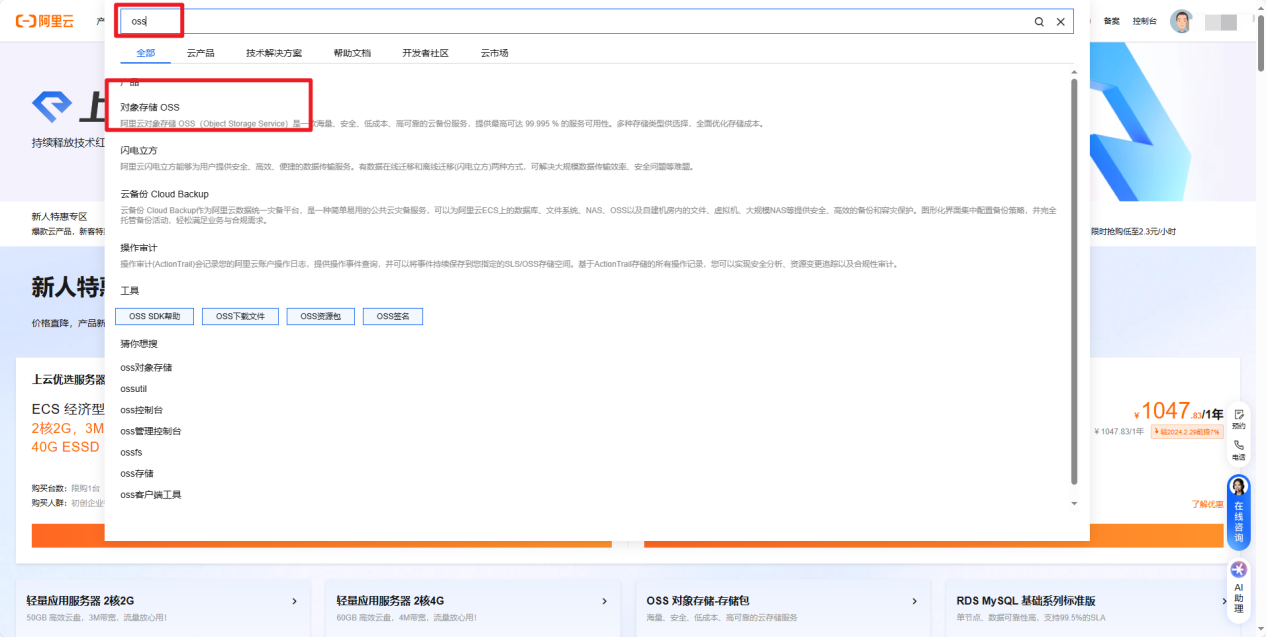This screenshot has height=637, width=1266.
Task: Choose suggestion ossutil
Action: pyautogui.click(x=134, y=389)
